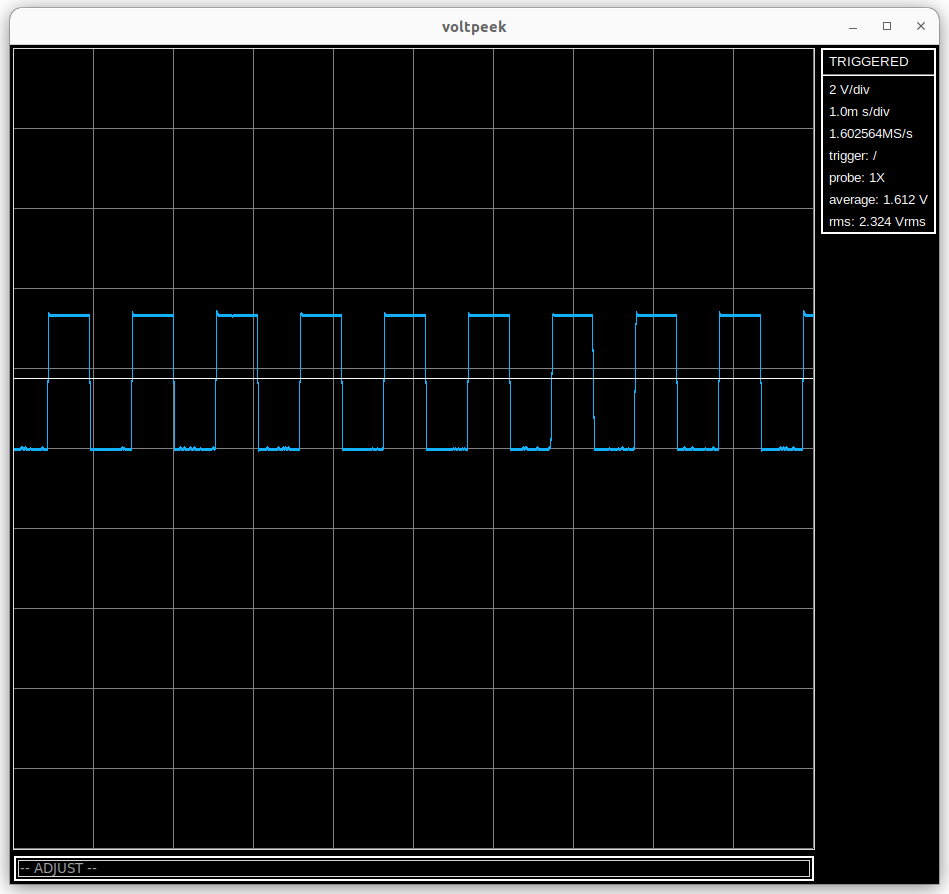Select the TRIGGERED status indicator
The image size is (949, 894).
868,62
